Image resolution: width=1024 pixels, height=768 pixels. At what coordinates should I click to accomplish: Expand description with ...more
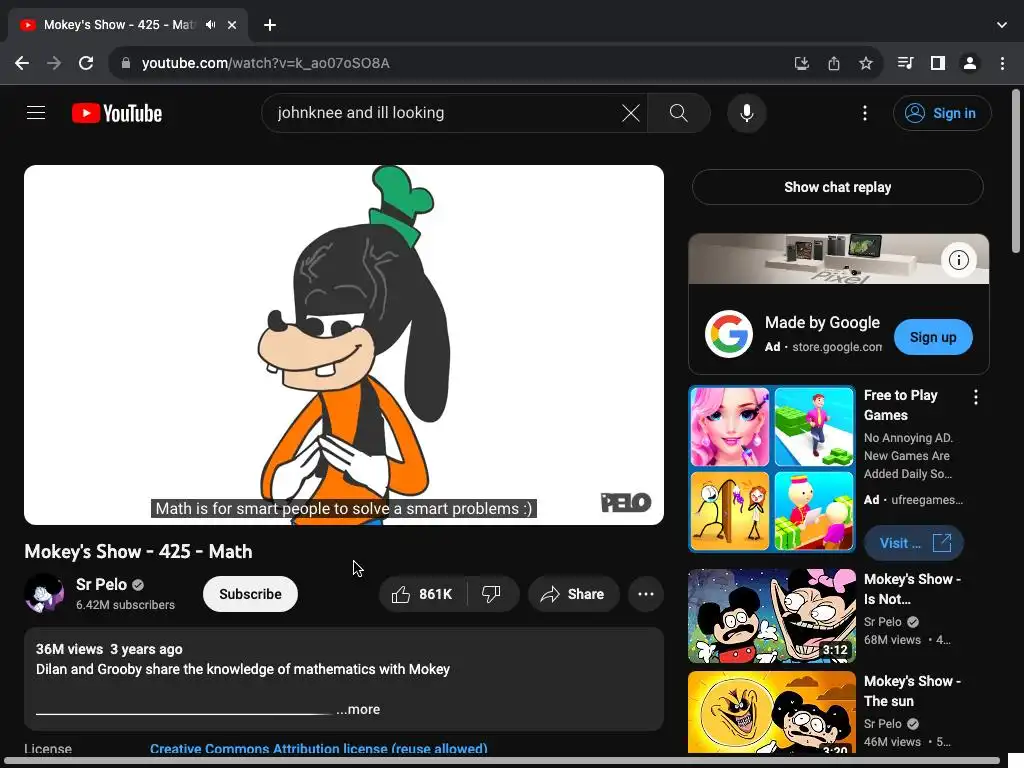358,709
